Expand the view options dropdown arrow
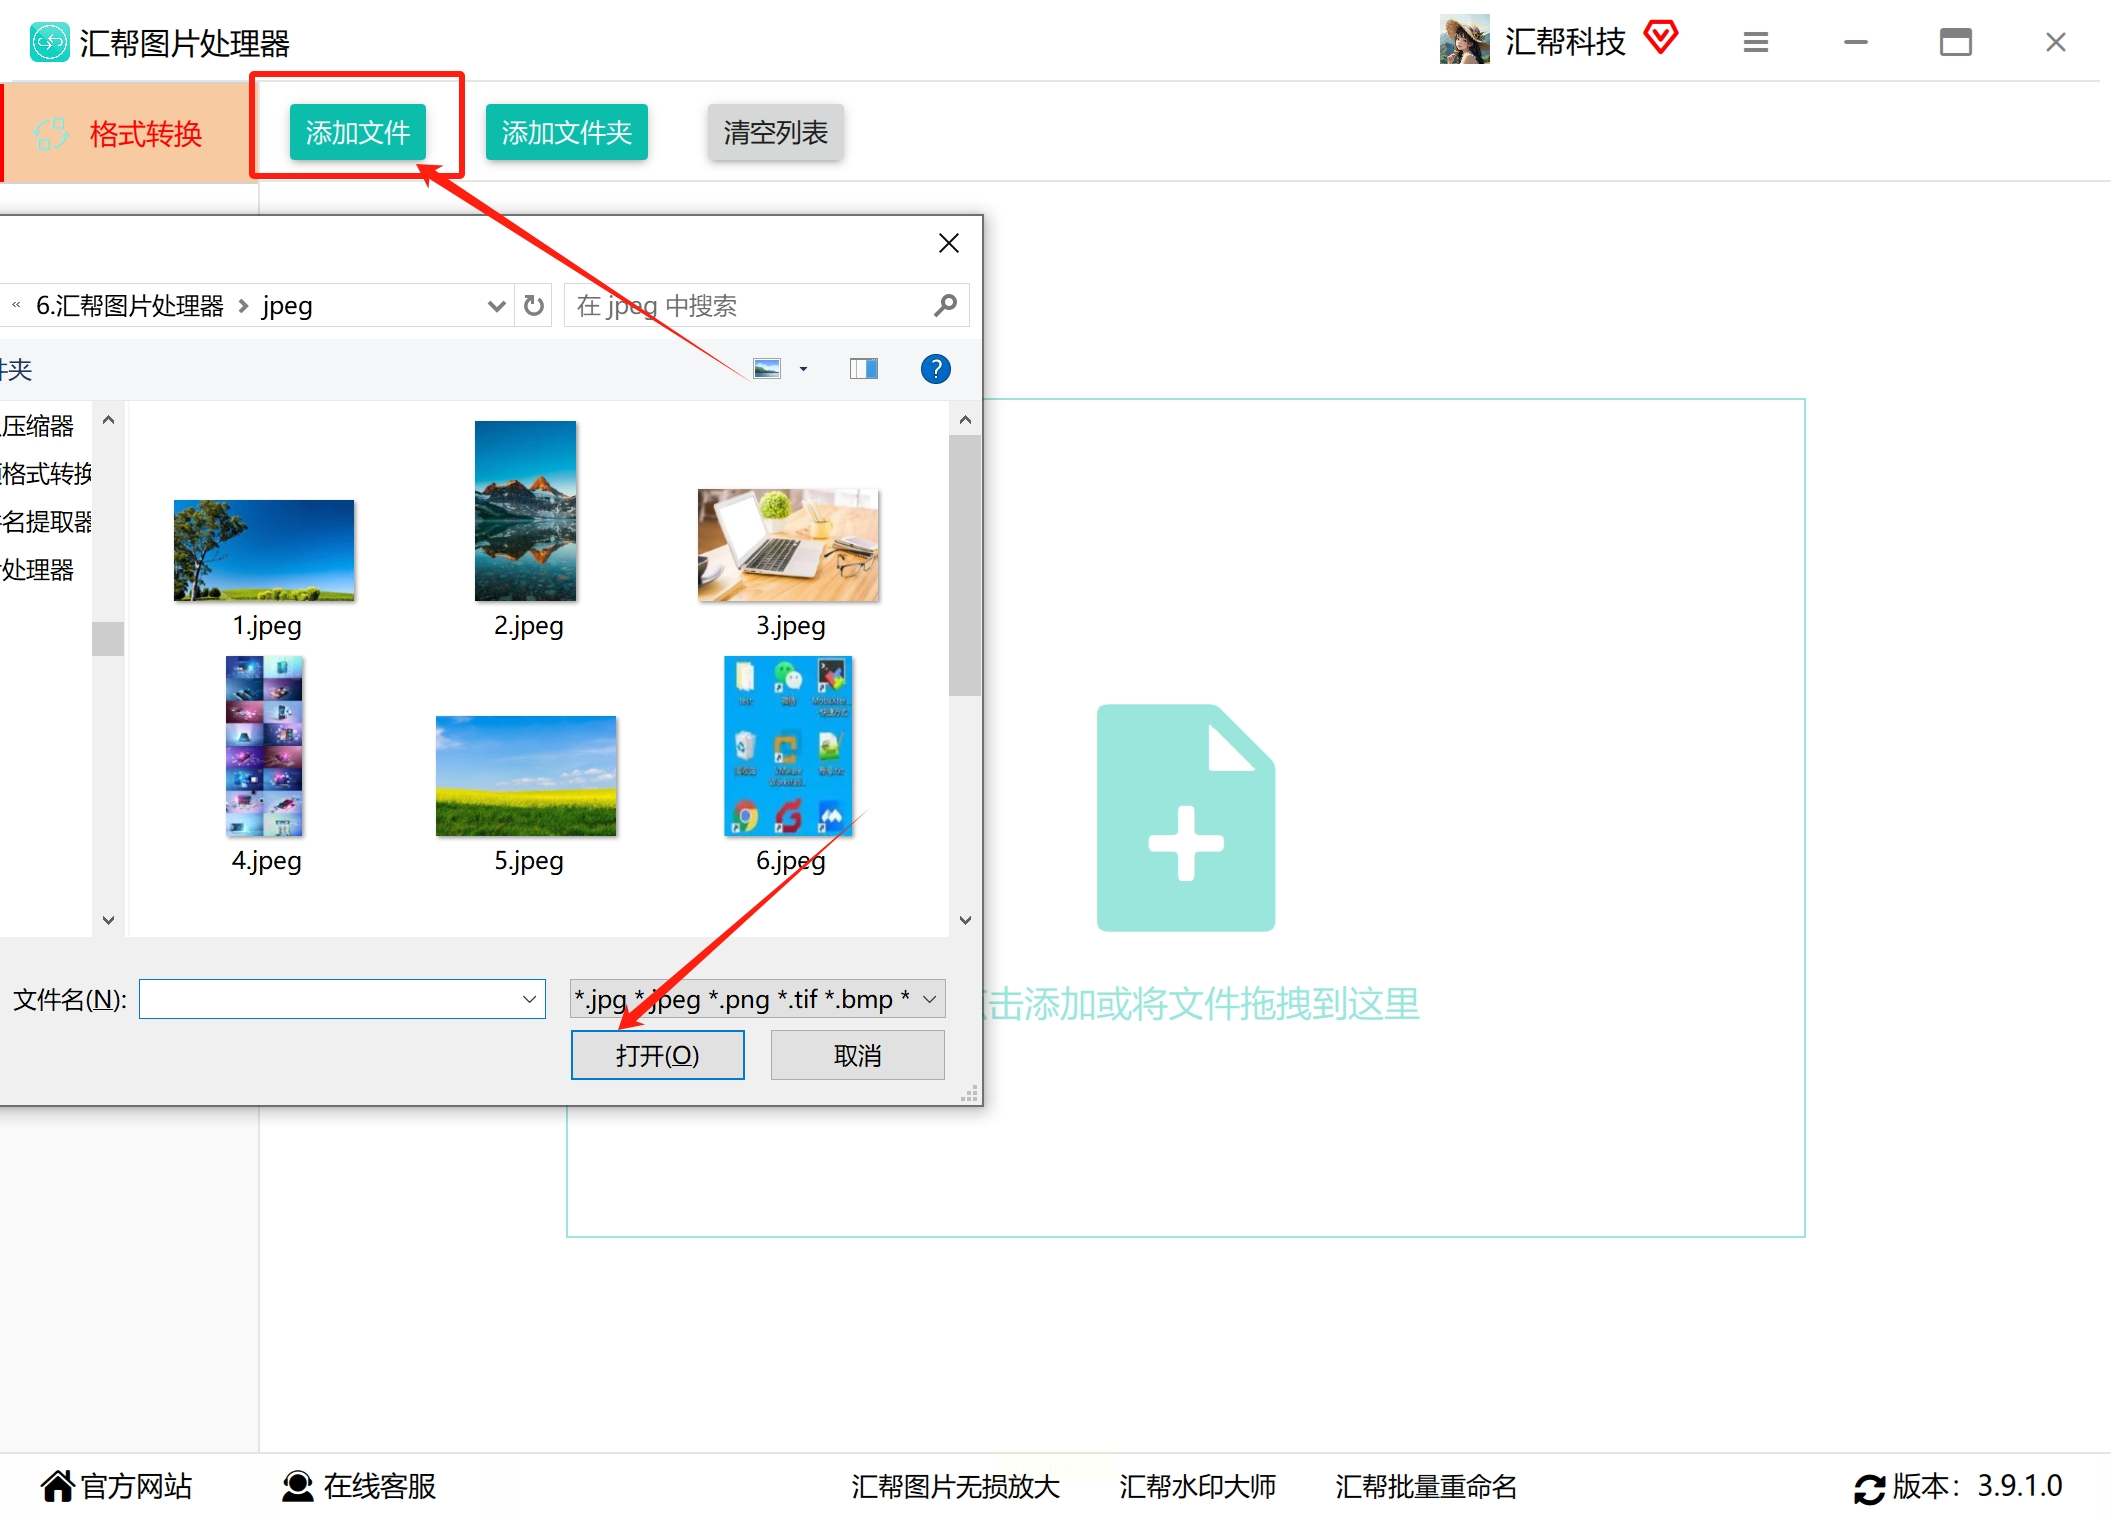The image size is (2111, 1519). pos(803,369)
